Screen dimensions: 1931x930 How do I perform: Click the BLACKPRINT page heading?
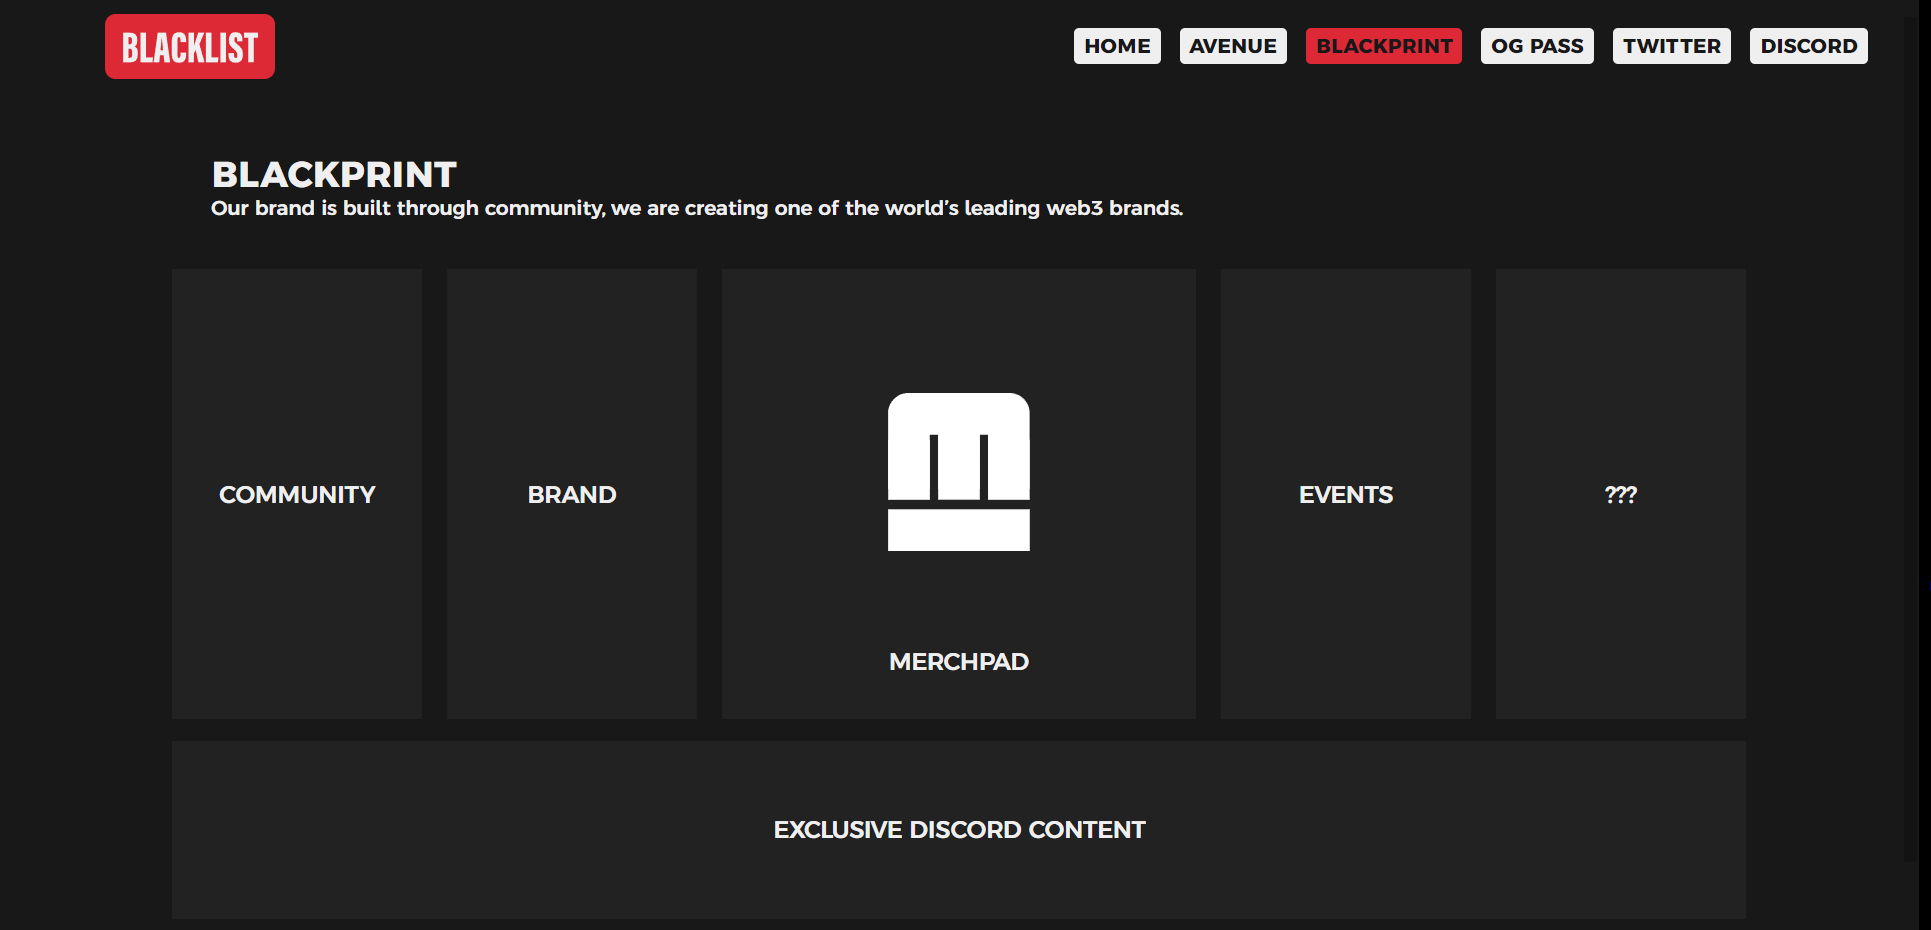click(x=334, y=175)
